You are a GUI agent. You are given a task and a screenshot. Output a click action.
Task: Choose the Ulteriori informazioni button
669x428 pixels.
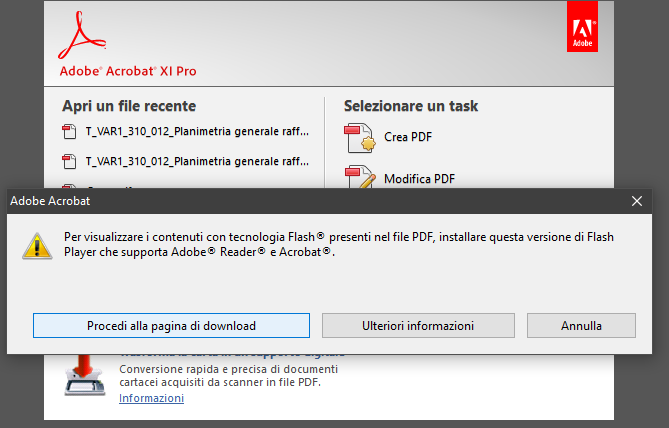pos(419,326)
